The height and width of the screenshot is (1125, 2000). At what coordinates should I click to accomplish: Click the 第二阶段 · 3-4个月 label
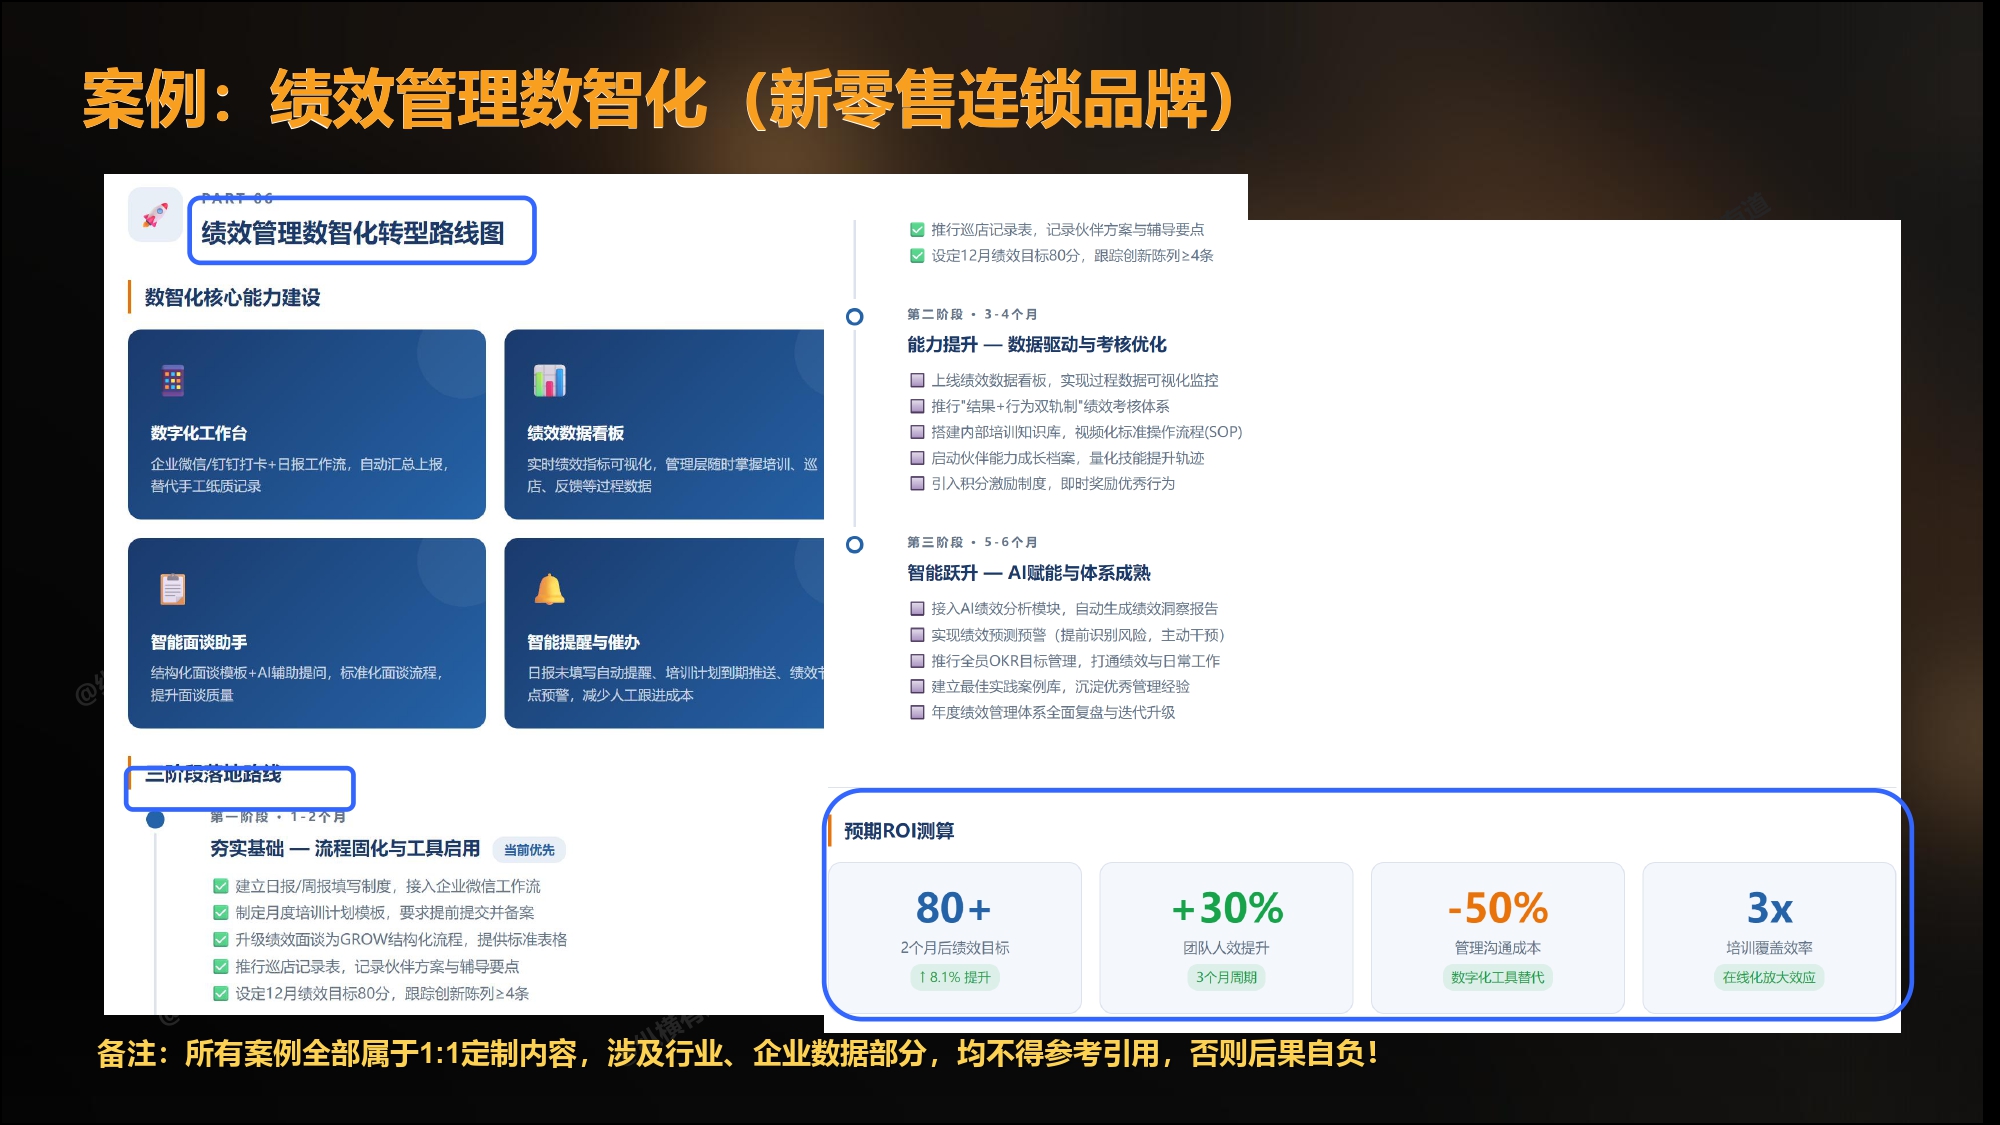pos(972,314)
